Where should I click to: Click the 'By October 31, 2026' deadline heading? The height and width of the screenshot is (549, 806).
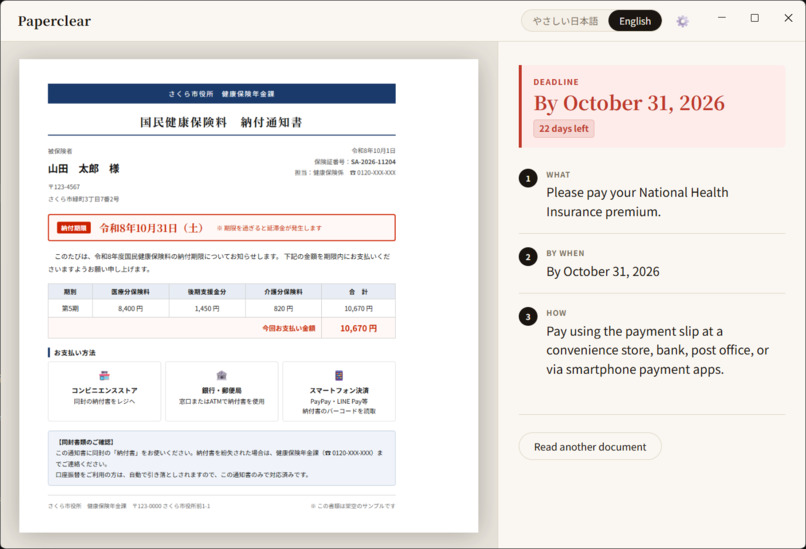629,103
